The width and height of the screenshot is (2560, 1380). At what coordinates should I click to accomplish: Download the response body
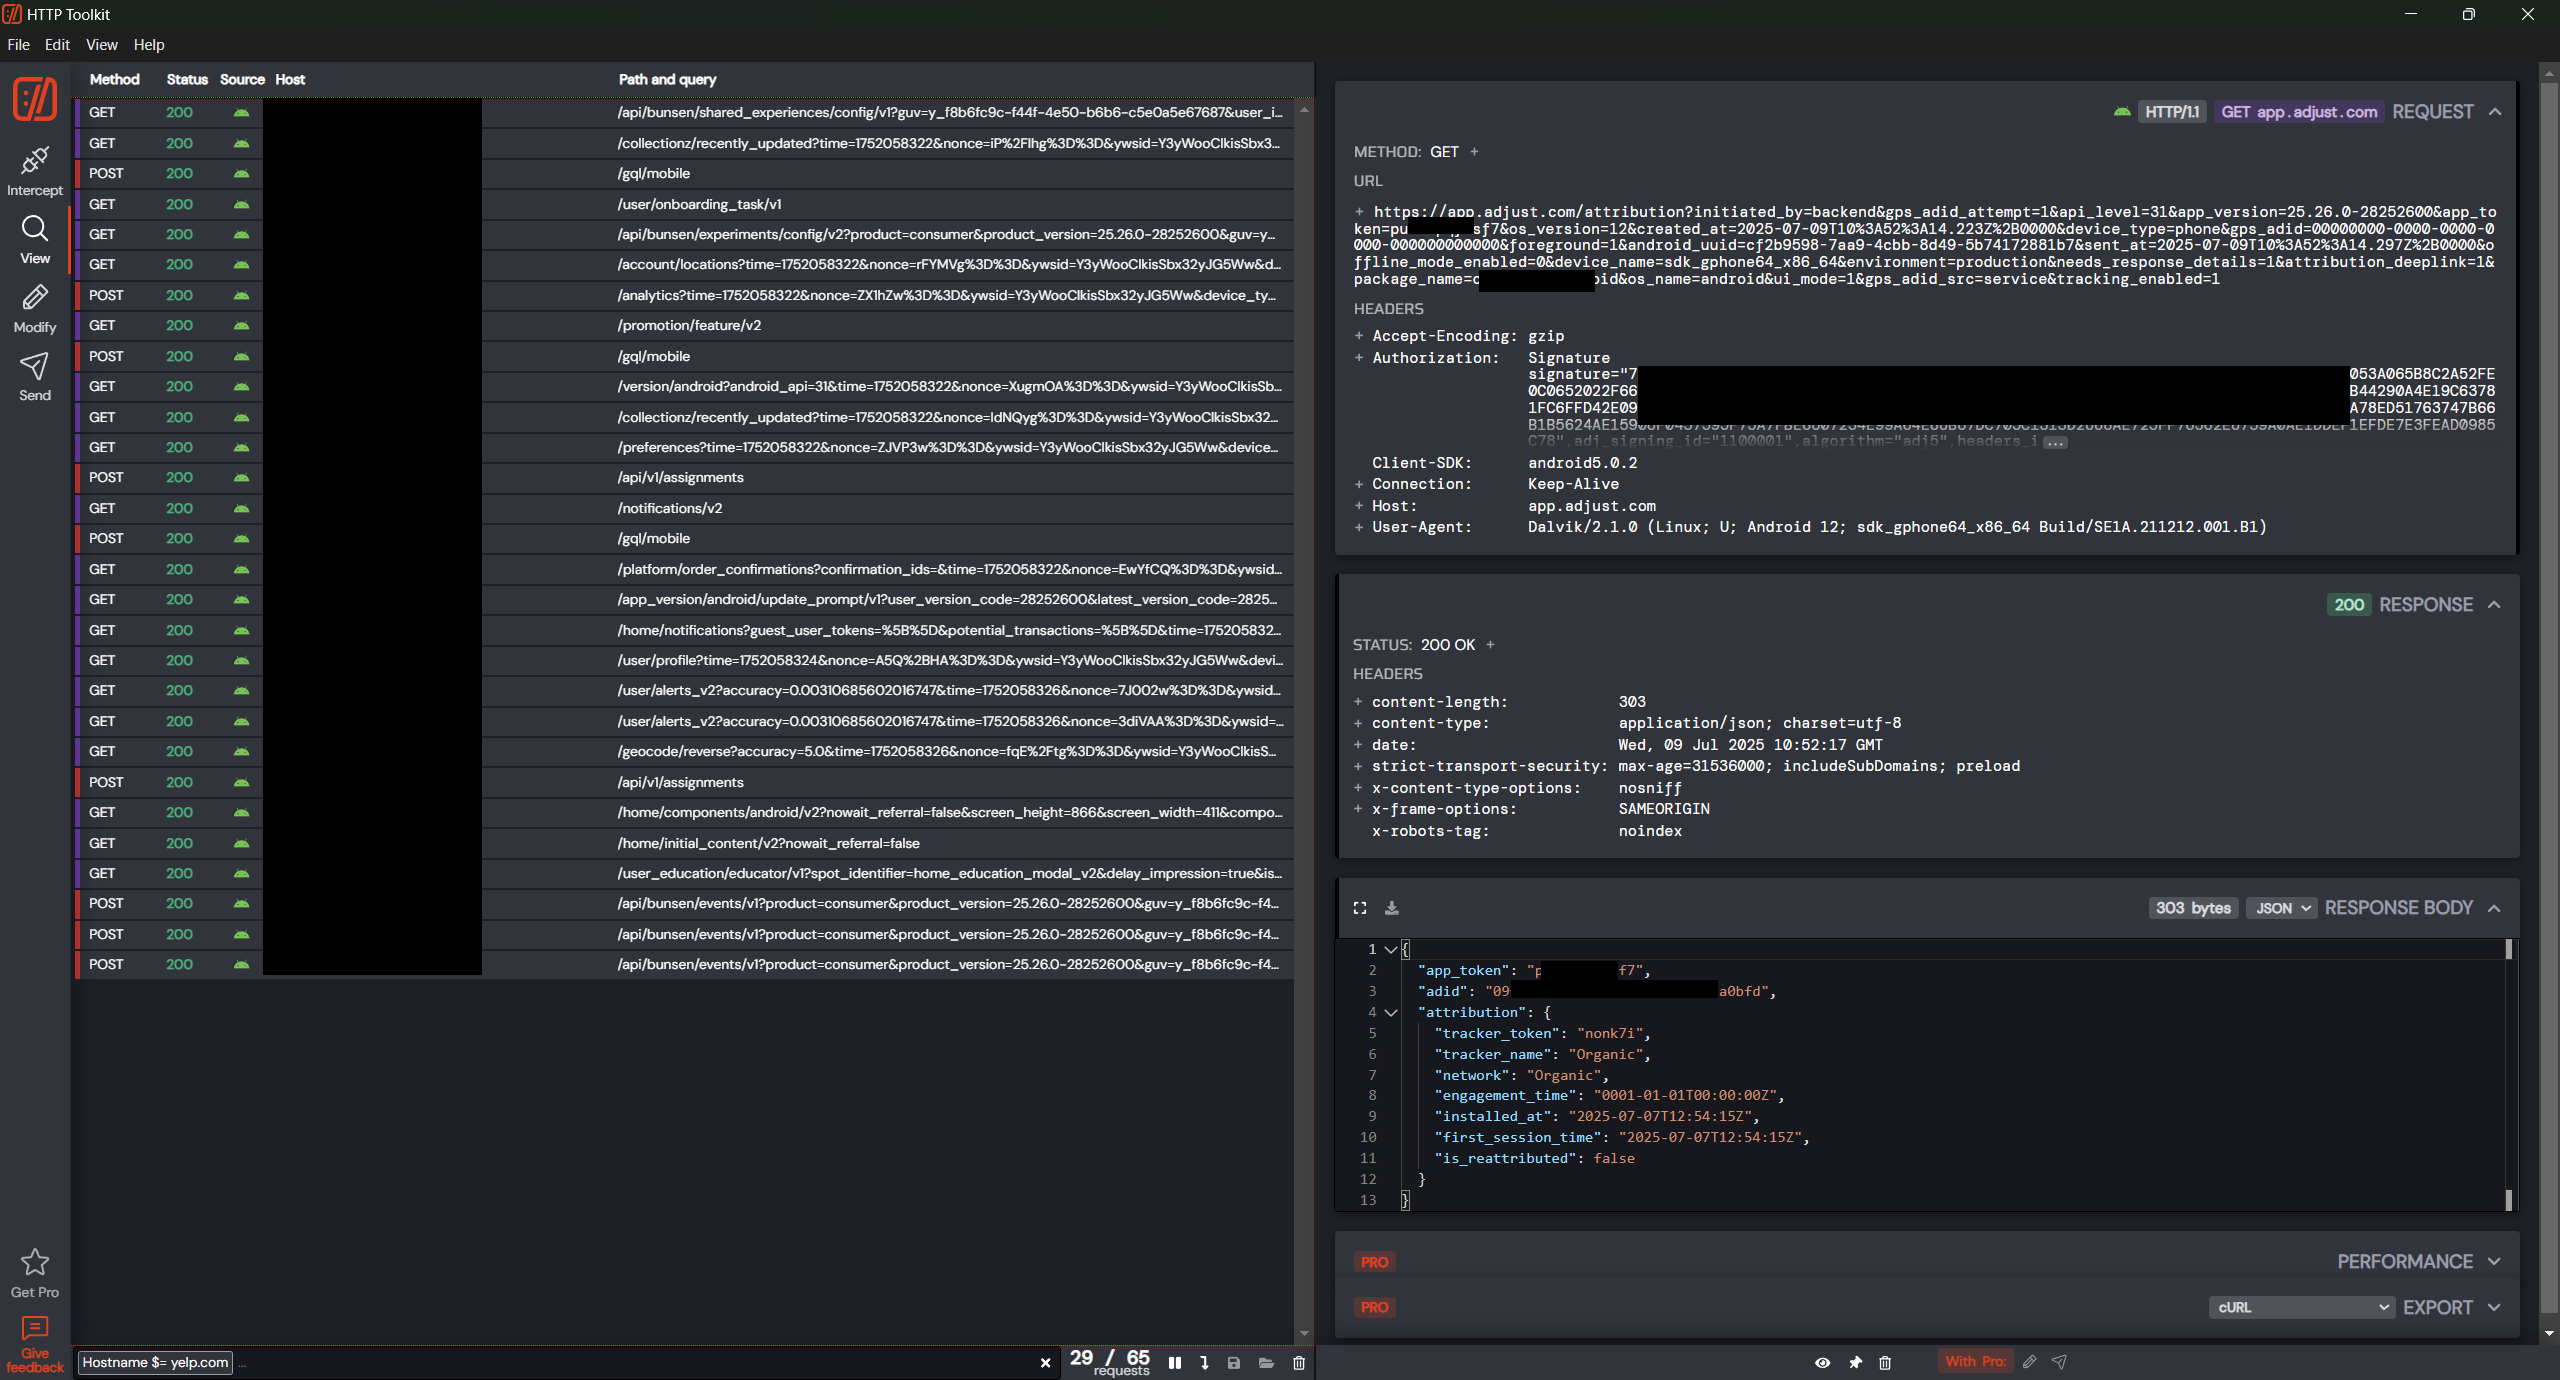click(x=1391, y=908)
